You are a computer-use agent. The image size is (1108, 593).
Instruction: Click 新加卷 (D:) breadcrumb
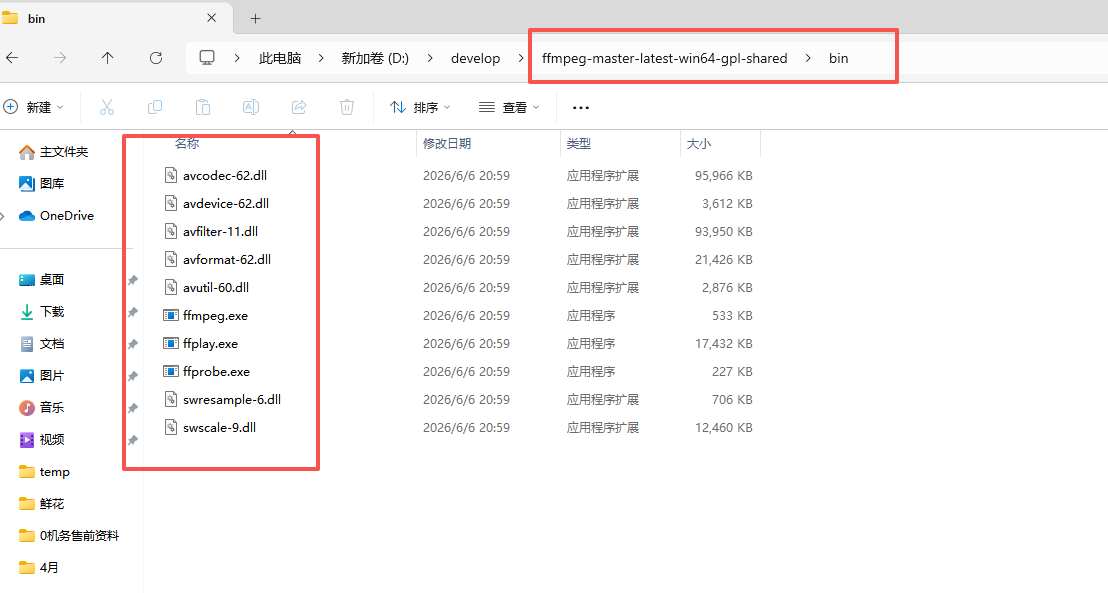(375, 58)
